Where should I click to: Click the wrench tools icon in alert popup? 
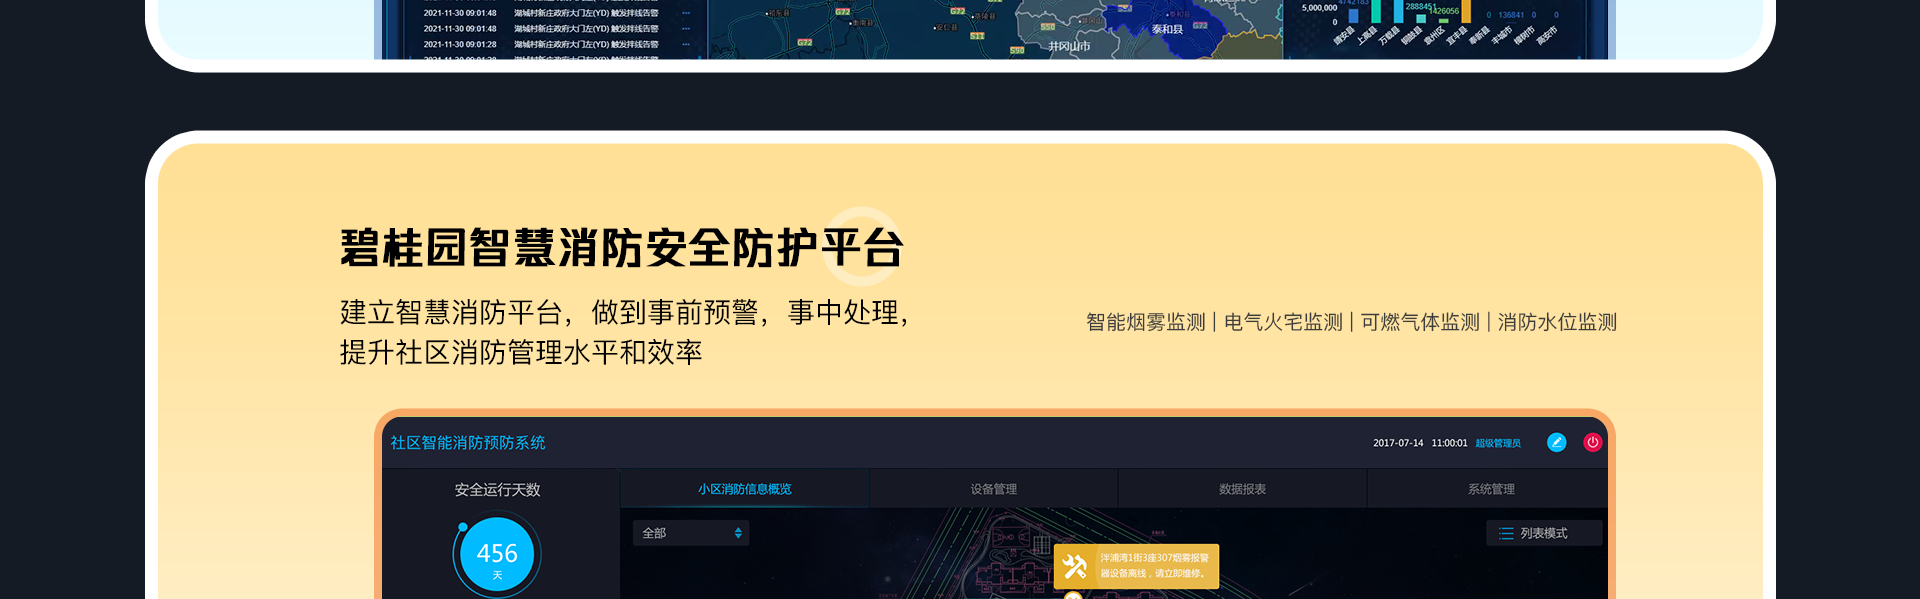coord(1075,566)
